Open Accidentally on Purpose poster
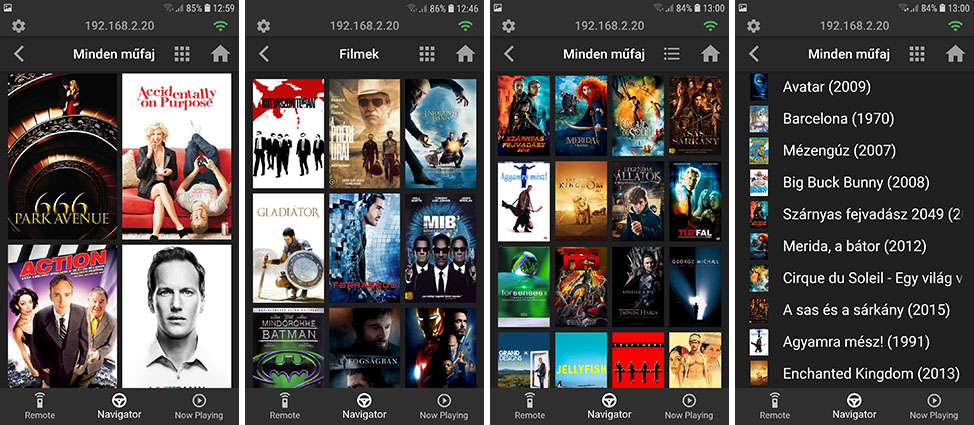 [x=176, y=157]
